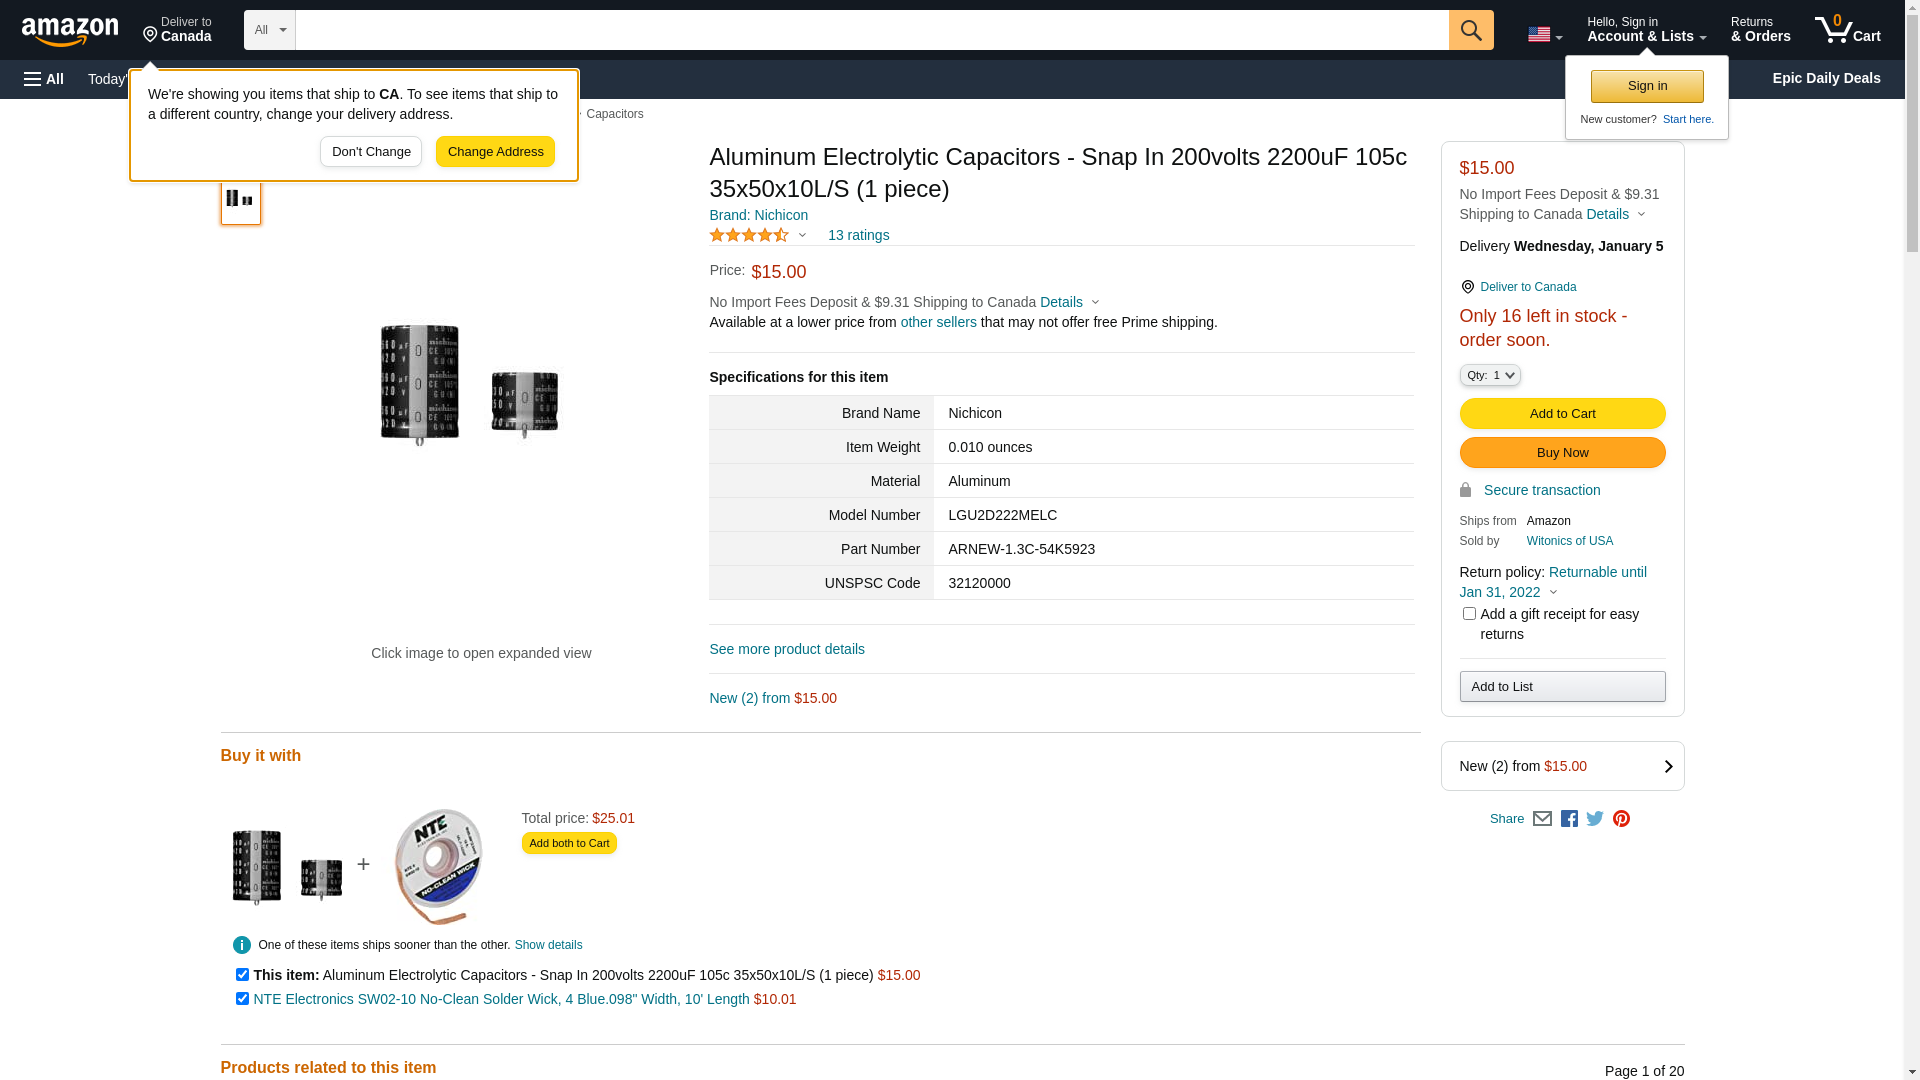Viewport: 1920px width, 1080px height.
Task: Open the Qty quantity dropdown
Action: 1490,375
